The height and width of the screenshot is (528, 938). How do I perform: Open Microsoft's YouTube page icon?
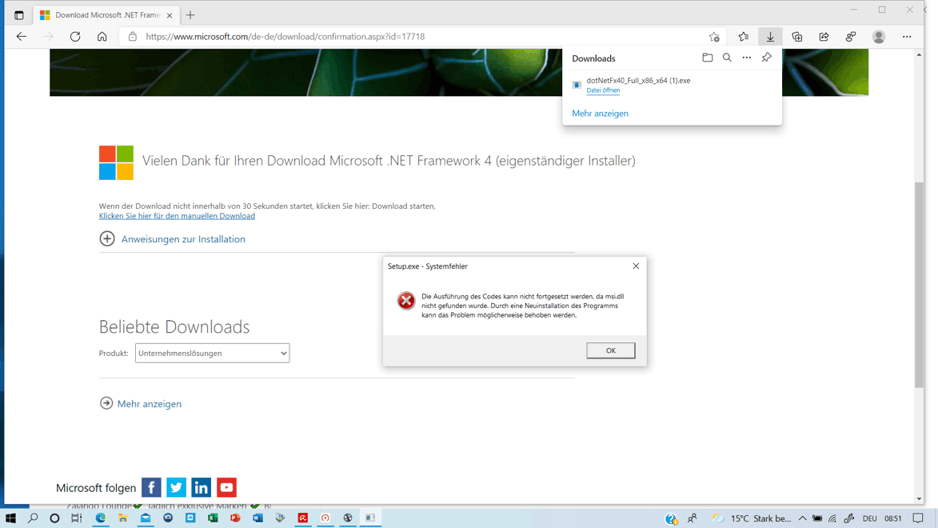tap(227, 487)
